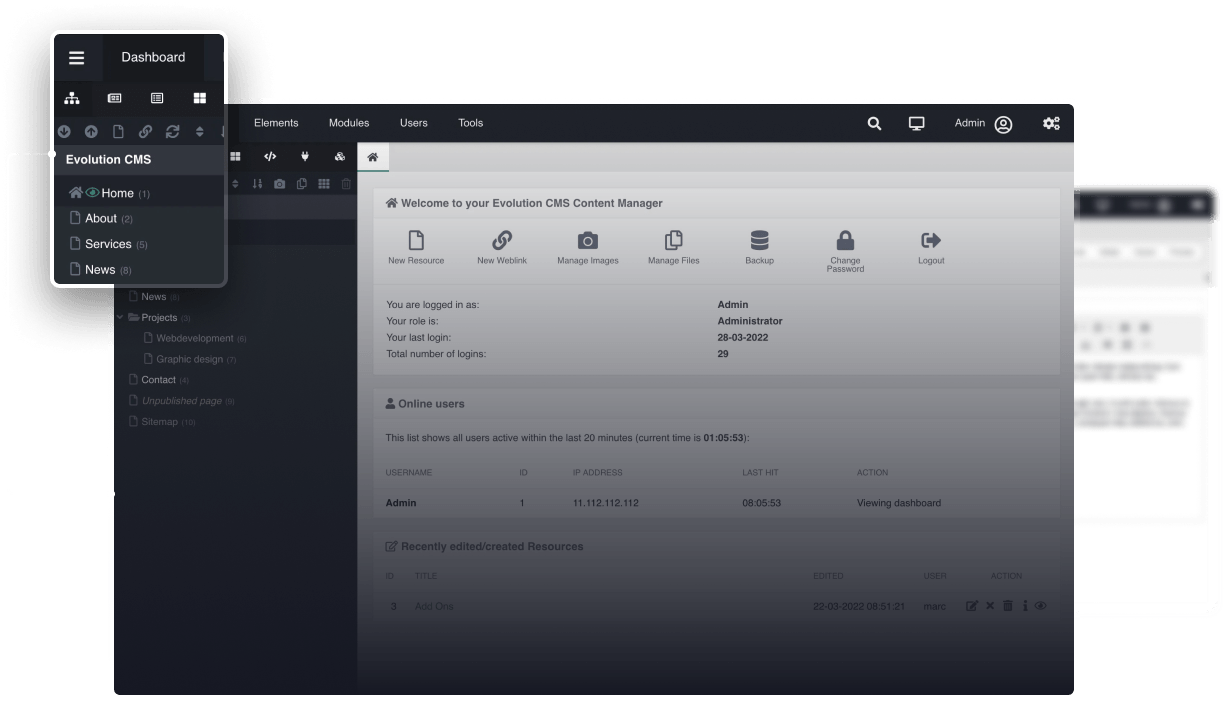Select the Services (5) tree item
Viewport: 1226px width, 701px height.
tap(109, 244)
